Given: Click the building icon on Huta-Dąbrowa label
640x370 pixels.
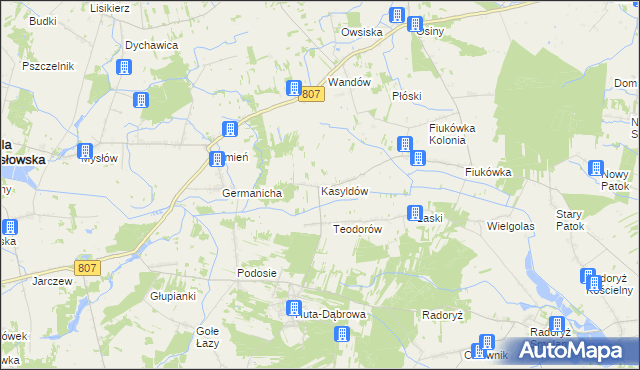Looking at the screenshot, I should (294, 308).
